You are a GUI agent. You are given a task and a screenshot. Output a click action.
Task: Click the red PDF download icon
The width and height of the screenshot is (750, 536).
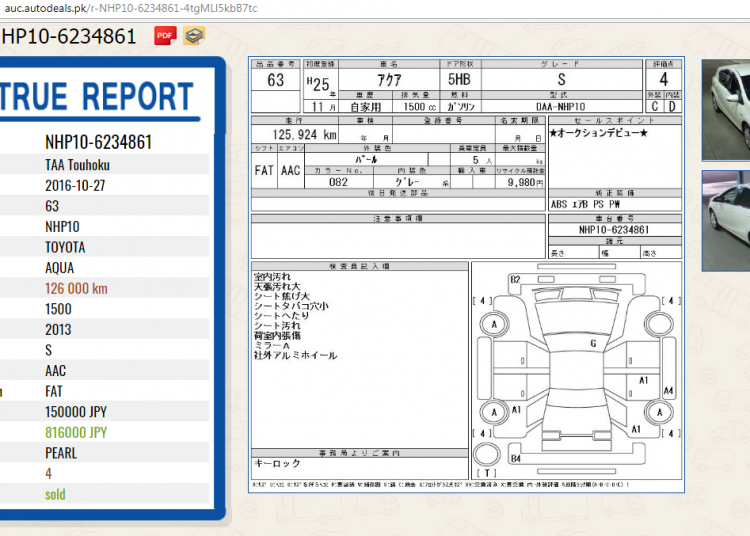coord(165,36)
